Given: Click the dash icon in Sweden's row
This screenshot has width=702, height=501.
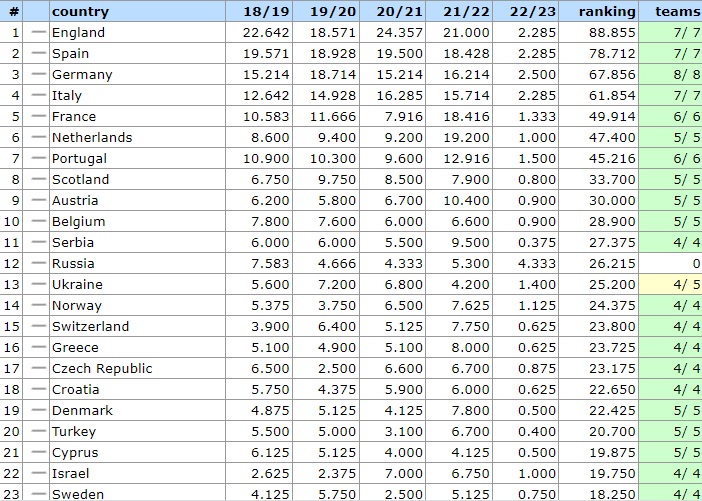Looking at the screenshot, I should pos(39,494).
